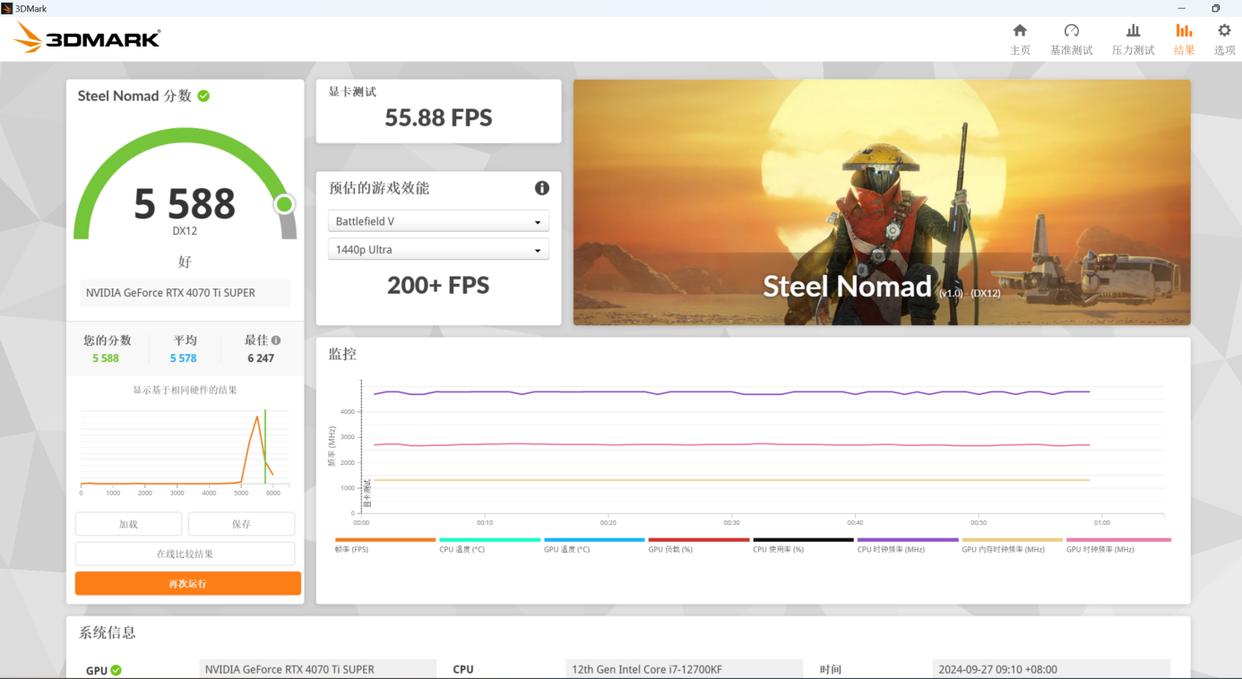Click the 12th Gen Intel Core i7-12700KF field
1242x679 pixels.
[684, 670]
